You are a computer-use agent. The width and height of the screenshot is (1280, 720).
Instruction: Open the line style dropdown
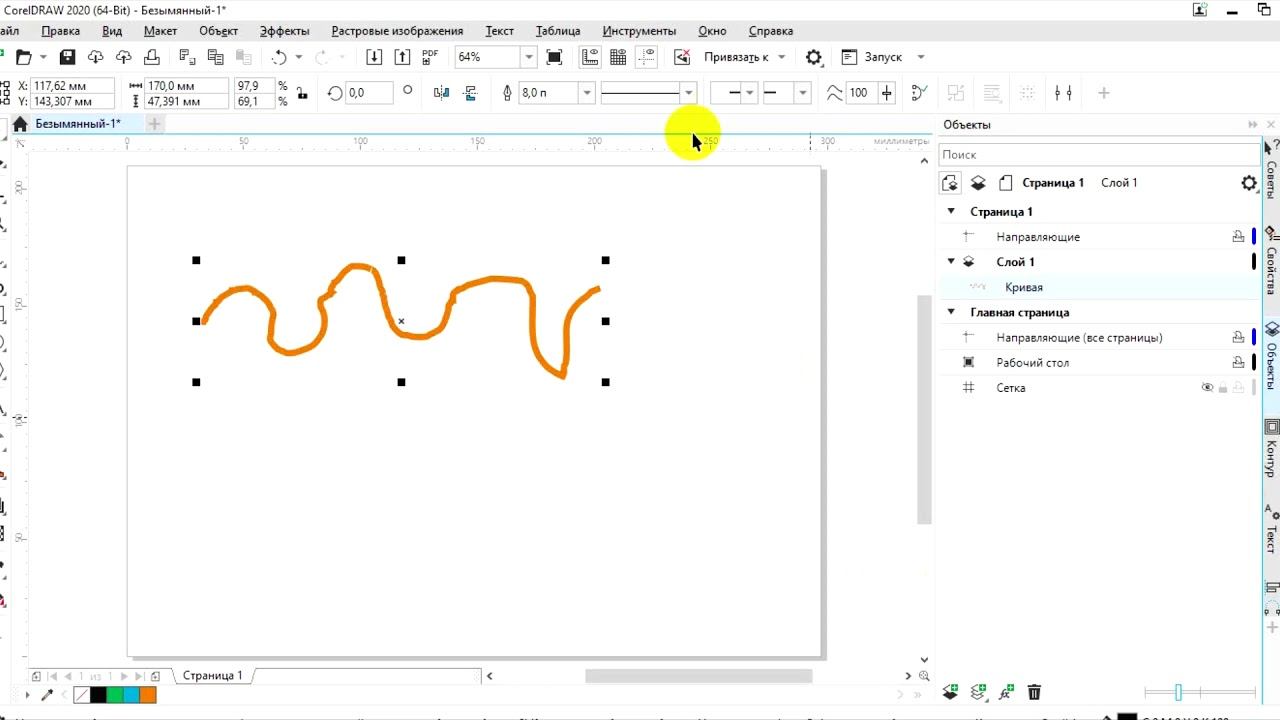[x=689, y=93]
